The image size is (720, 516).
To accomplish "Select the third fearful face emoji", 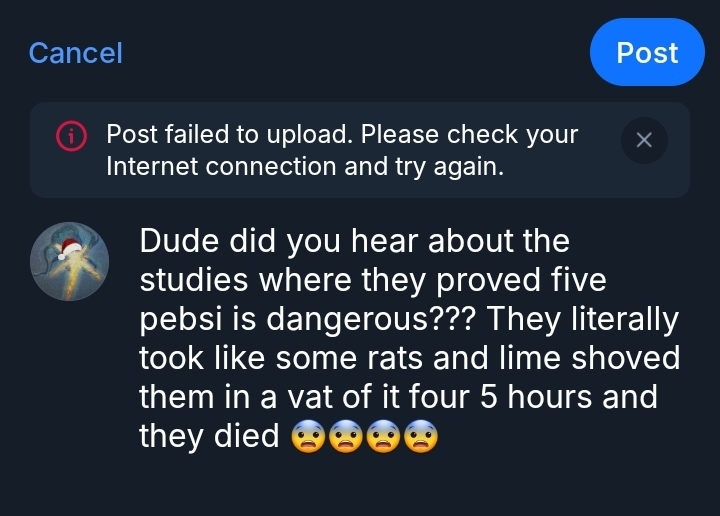I will [x=383, y=436].
